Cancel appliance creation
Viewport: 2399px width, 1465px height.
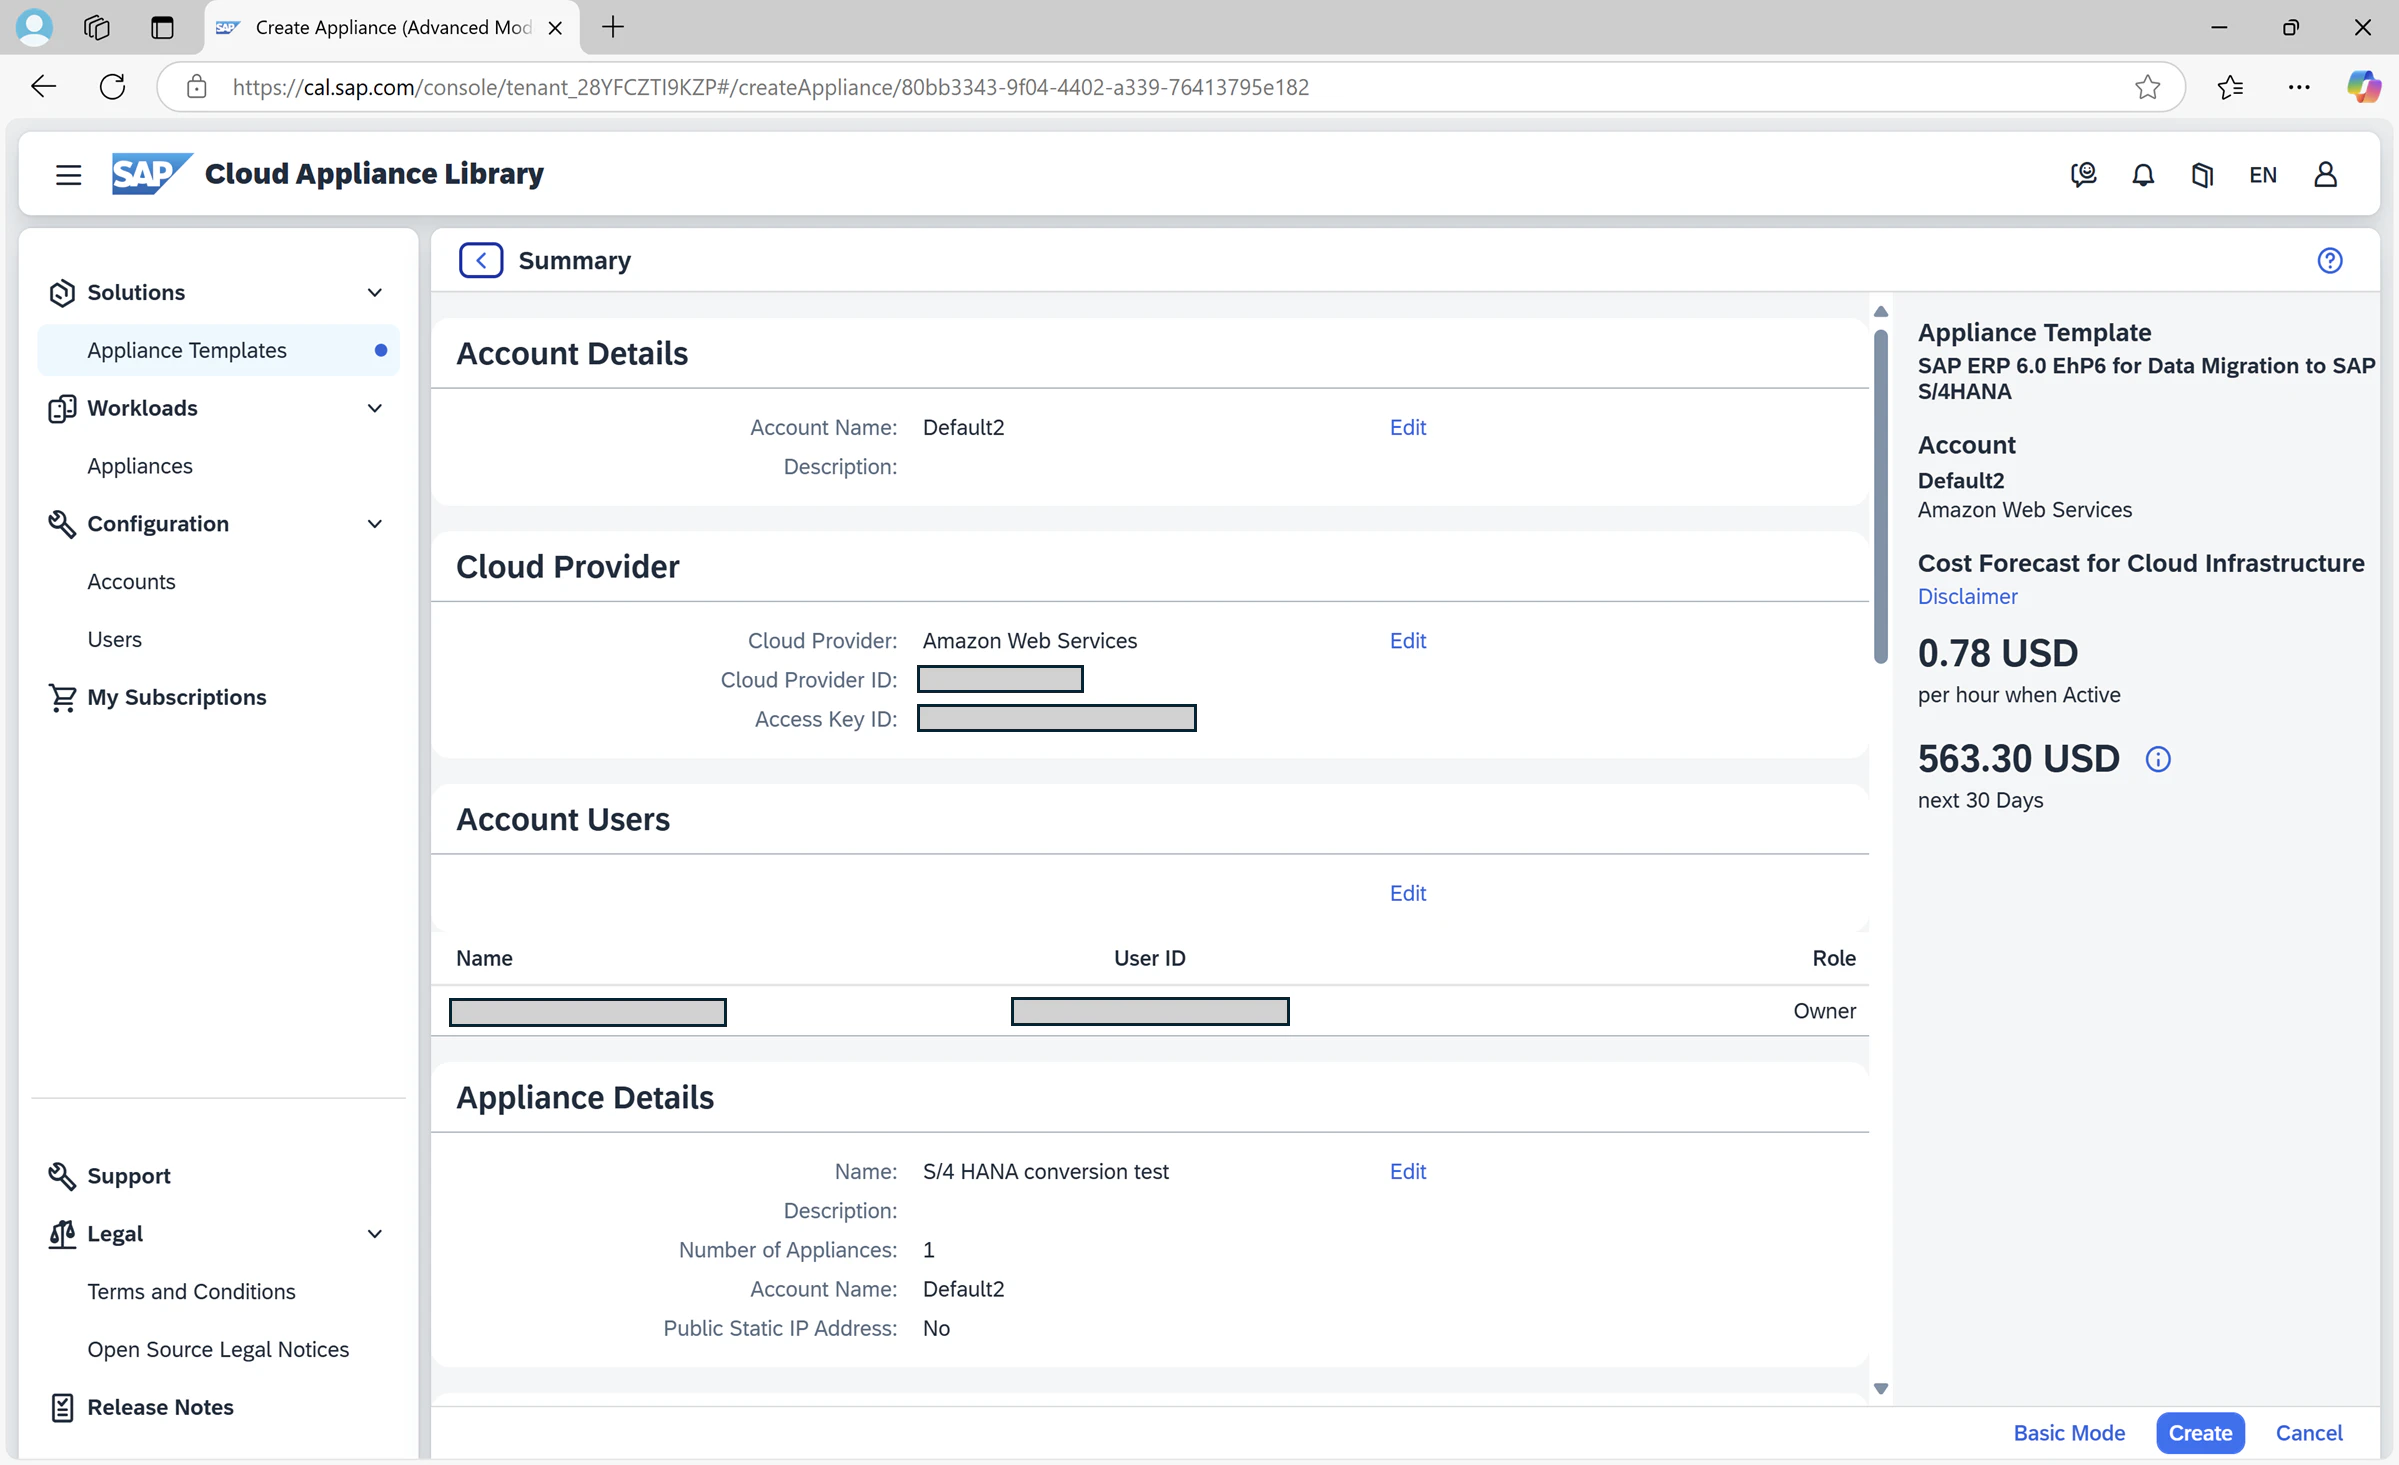click(2309, 1433)
